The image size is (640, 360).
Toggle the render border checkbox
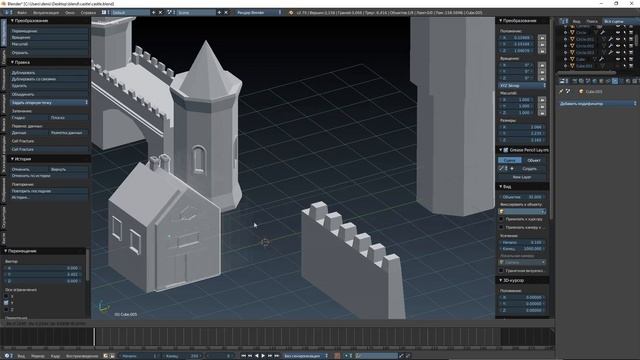[x=502, y=271]
